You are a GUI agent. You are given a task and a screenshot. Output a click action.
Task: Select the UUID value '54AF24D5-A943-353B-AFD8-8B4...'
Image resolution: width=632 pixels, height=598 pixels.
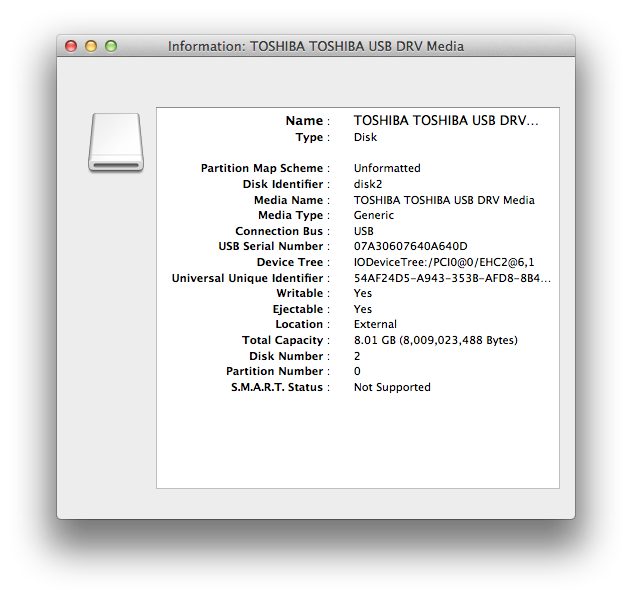[x=452, y=278]
